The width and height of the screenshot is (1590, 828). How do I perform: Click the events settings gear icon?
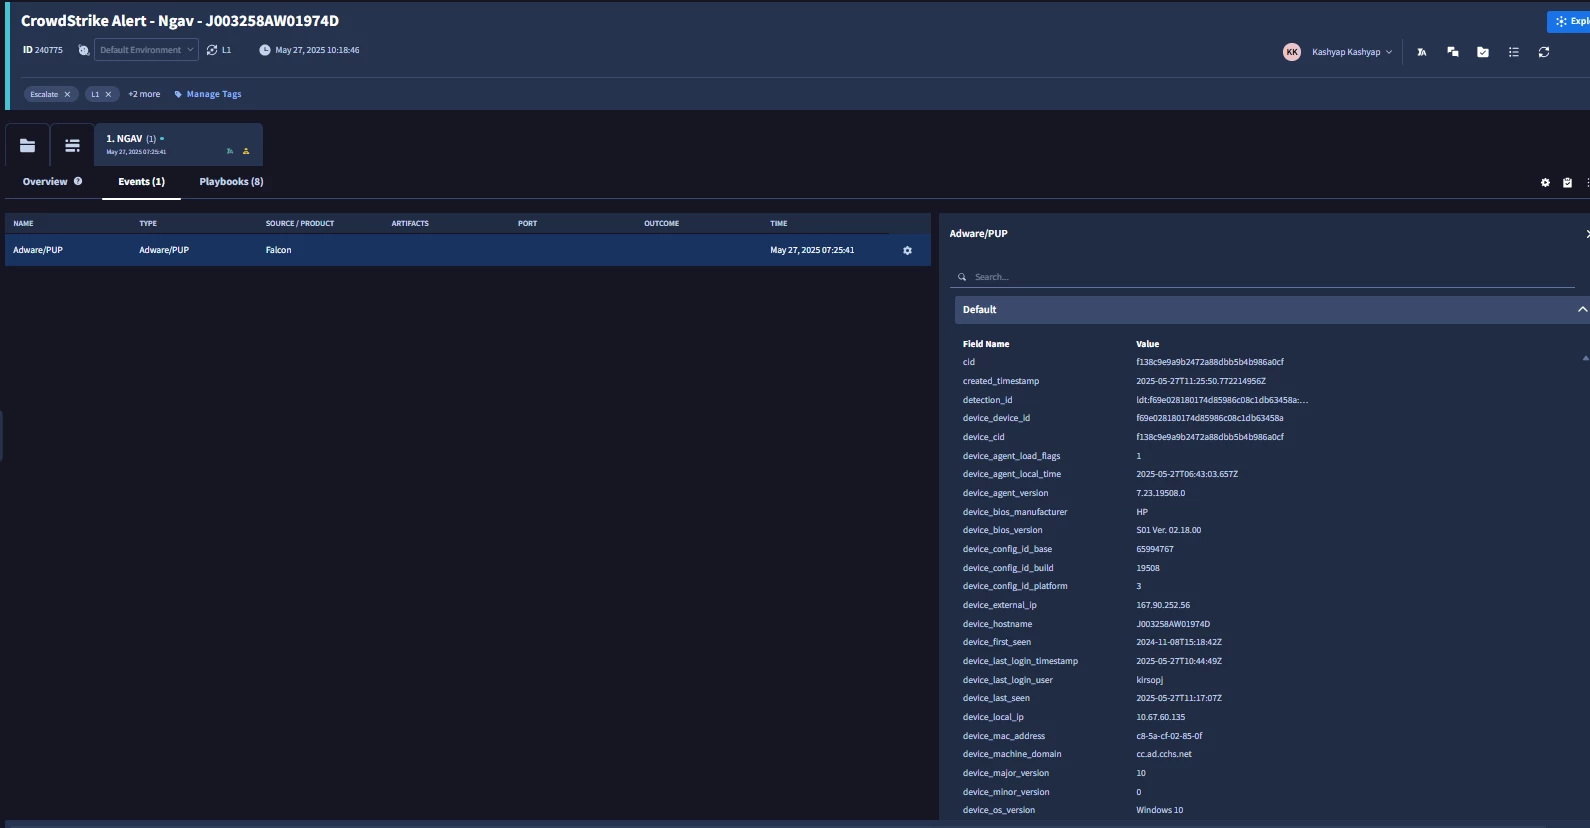(x=1545, y=183)
